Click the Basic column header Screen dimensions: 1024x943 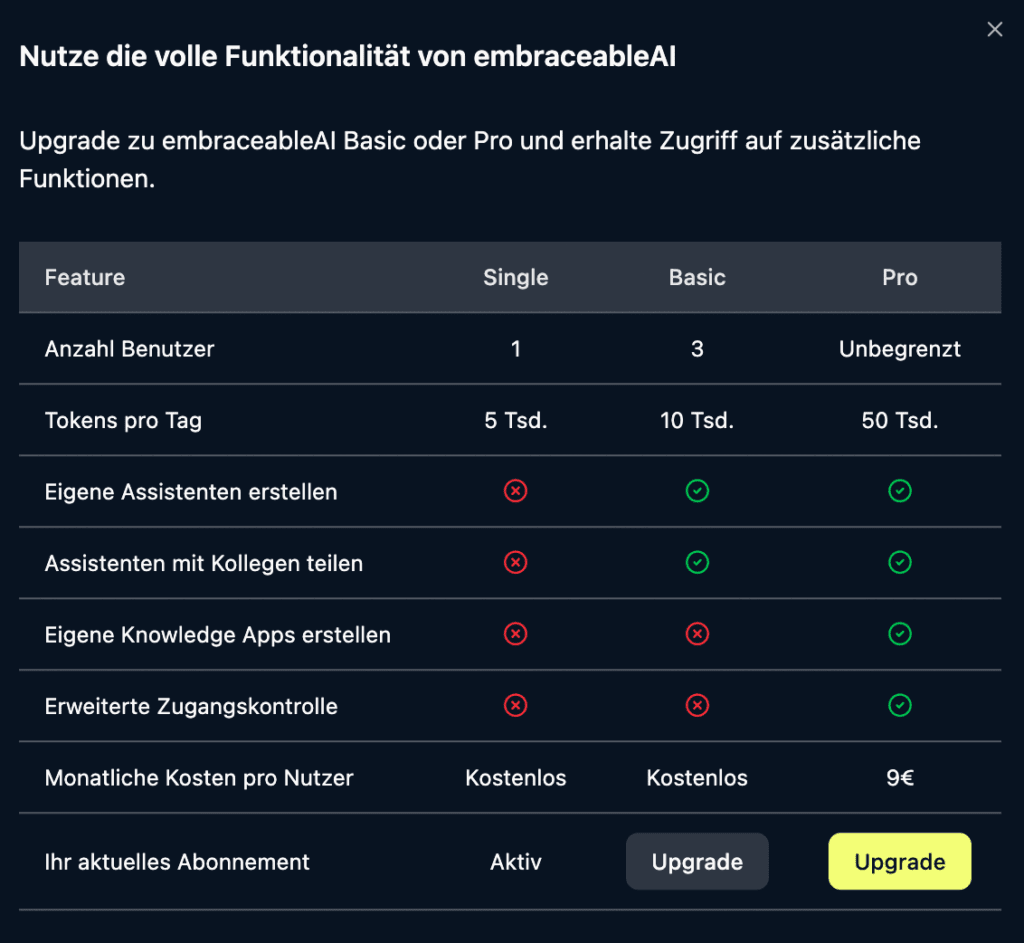click(697, 278)
